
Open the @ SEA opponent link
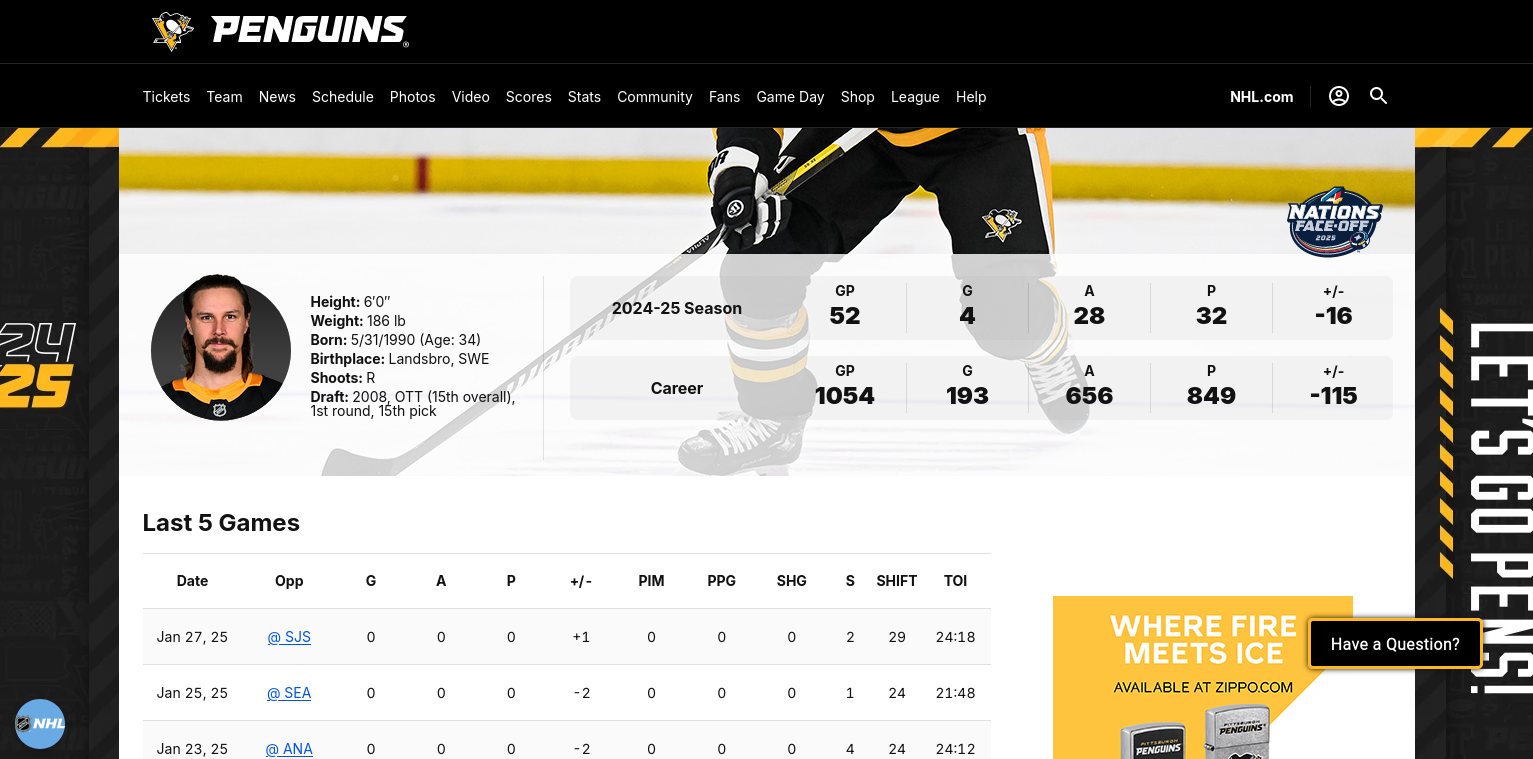[x=289, y=693]
